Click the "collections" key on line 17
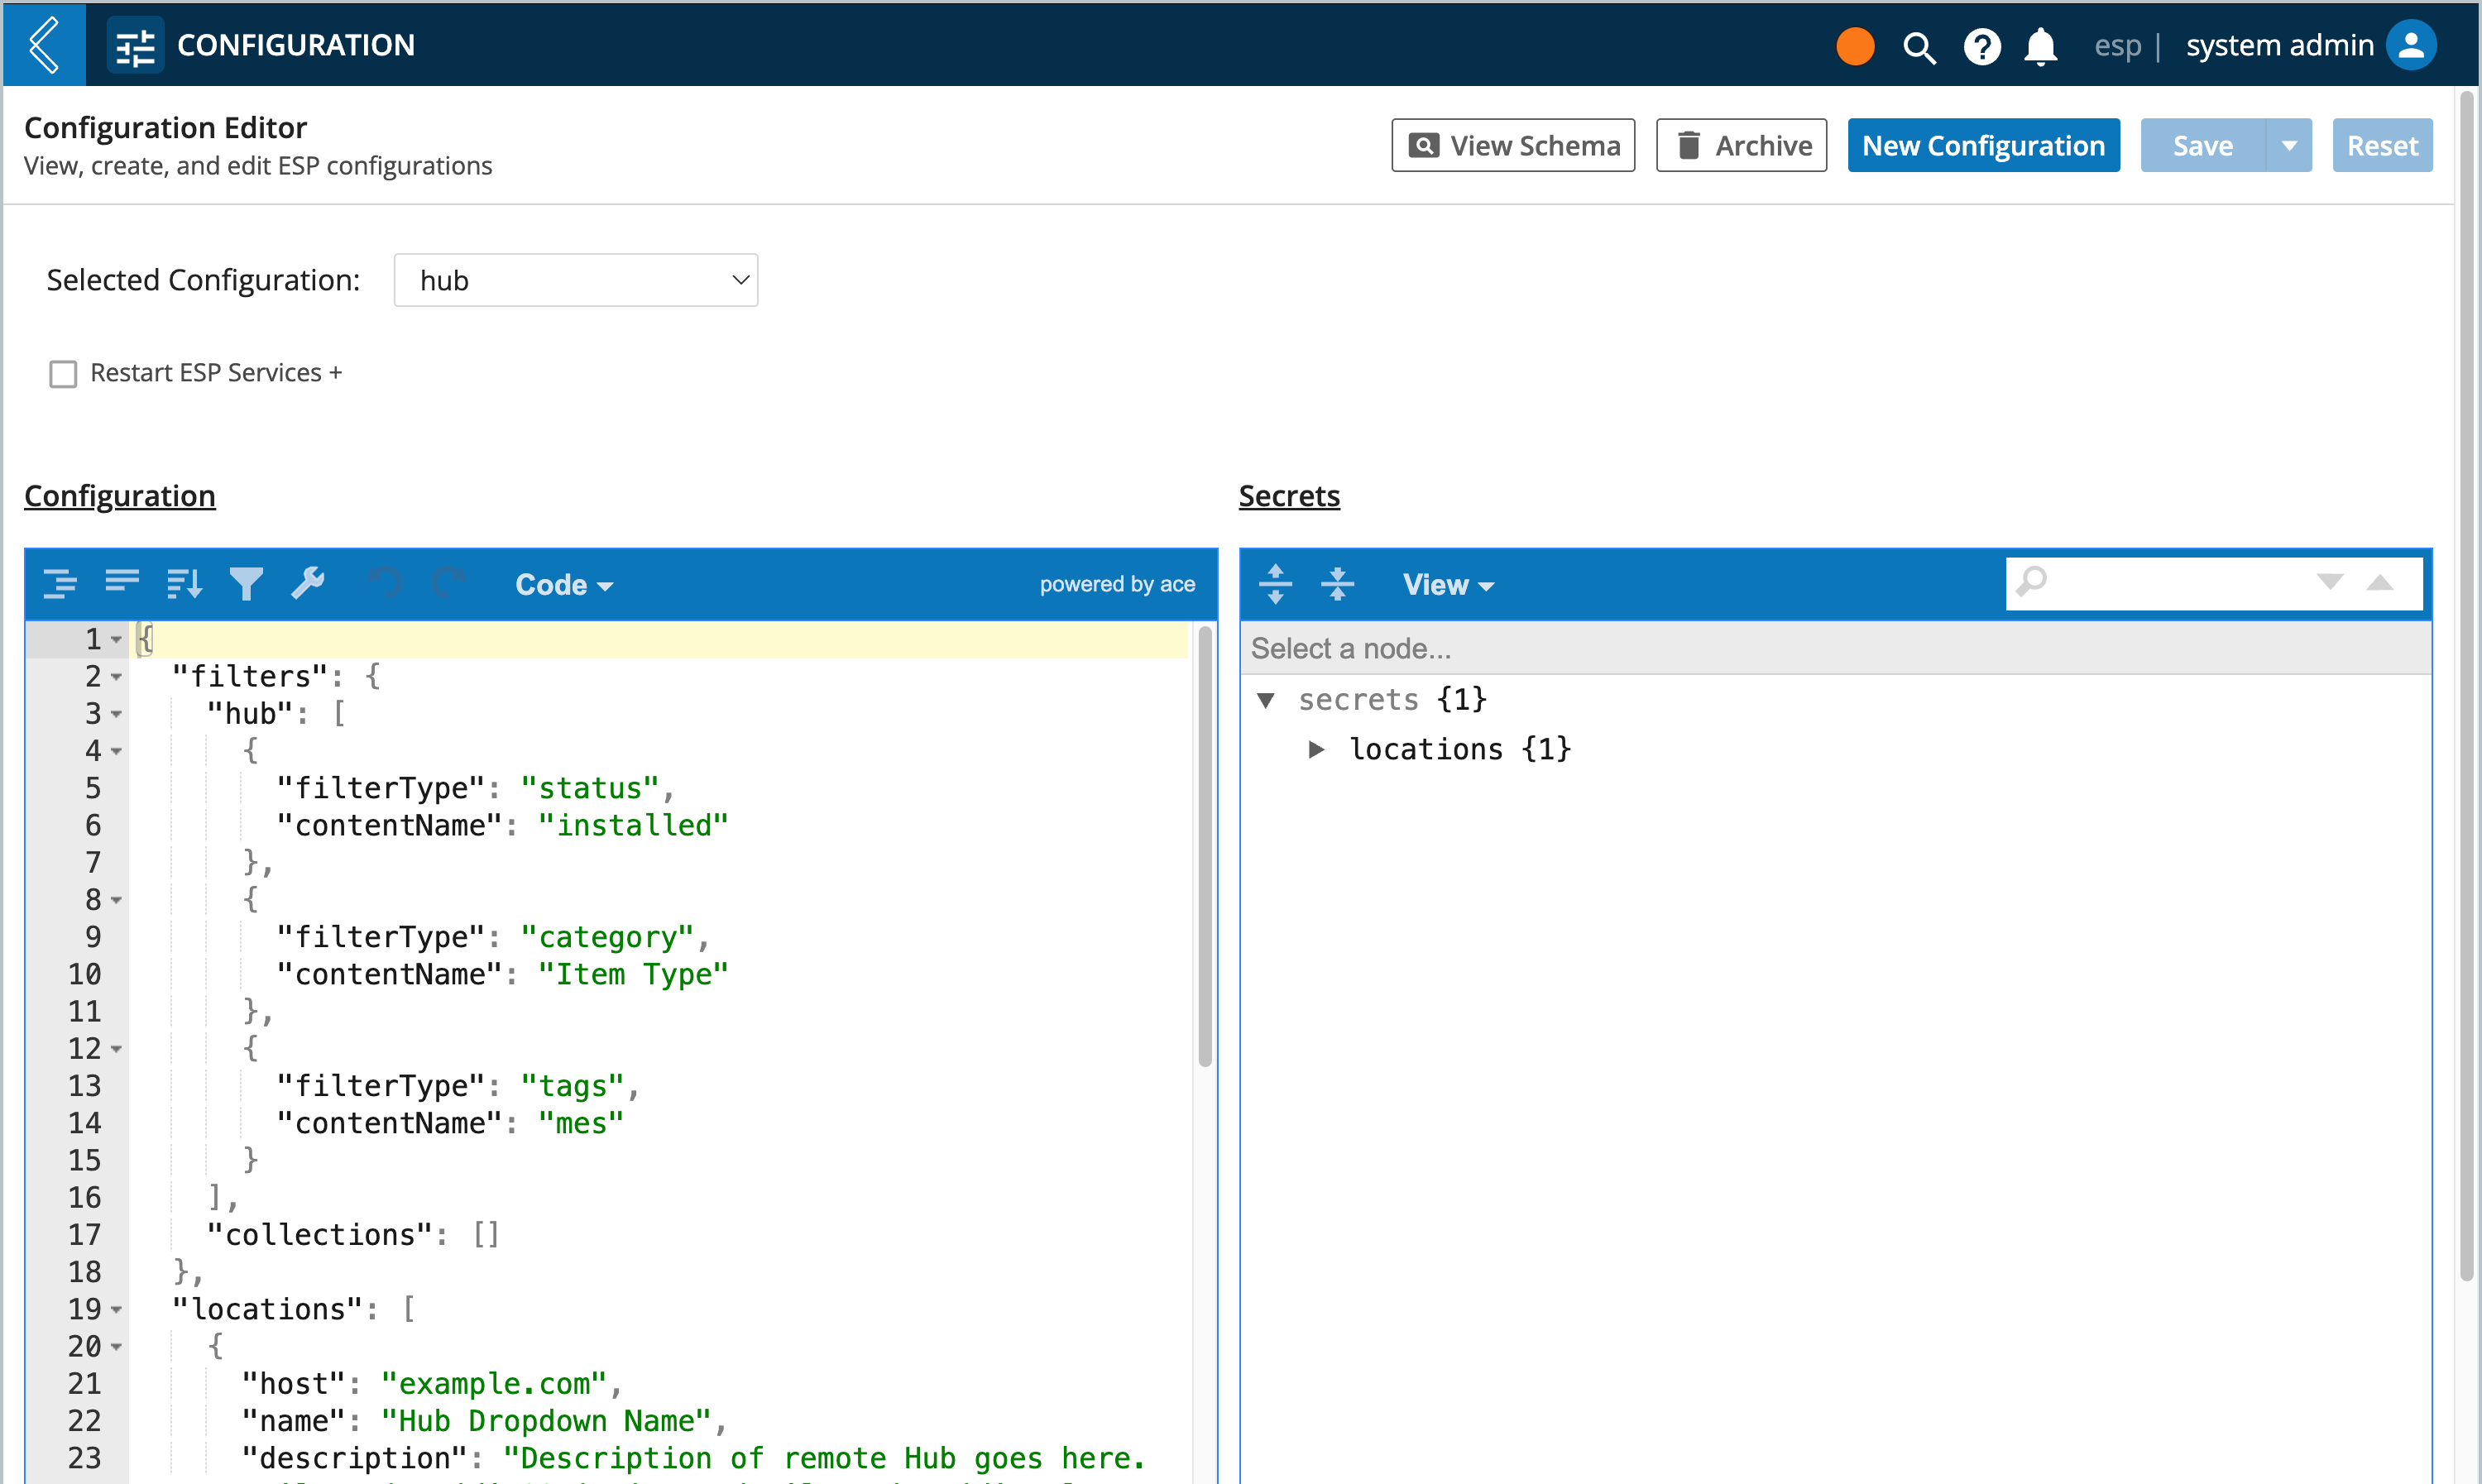The image size is (2482, 1484). click(320, 1235)
